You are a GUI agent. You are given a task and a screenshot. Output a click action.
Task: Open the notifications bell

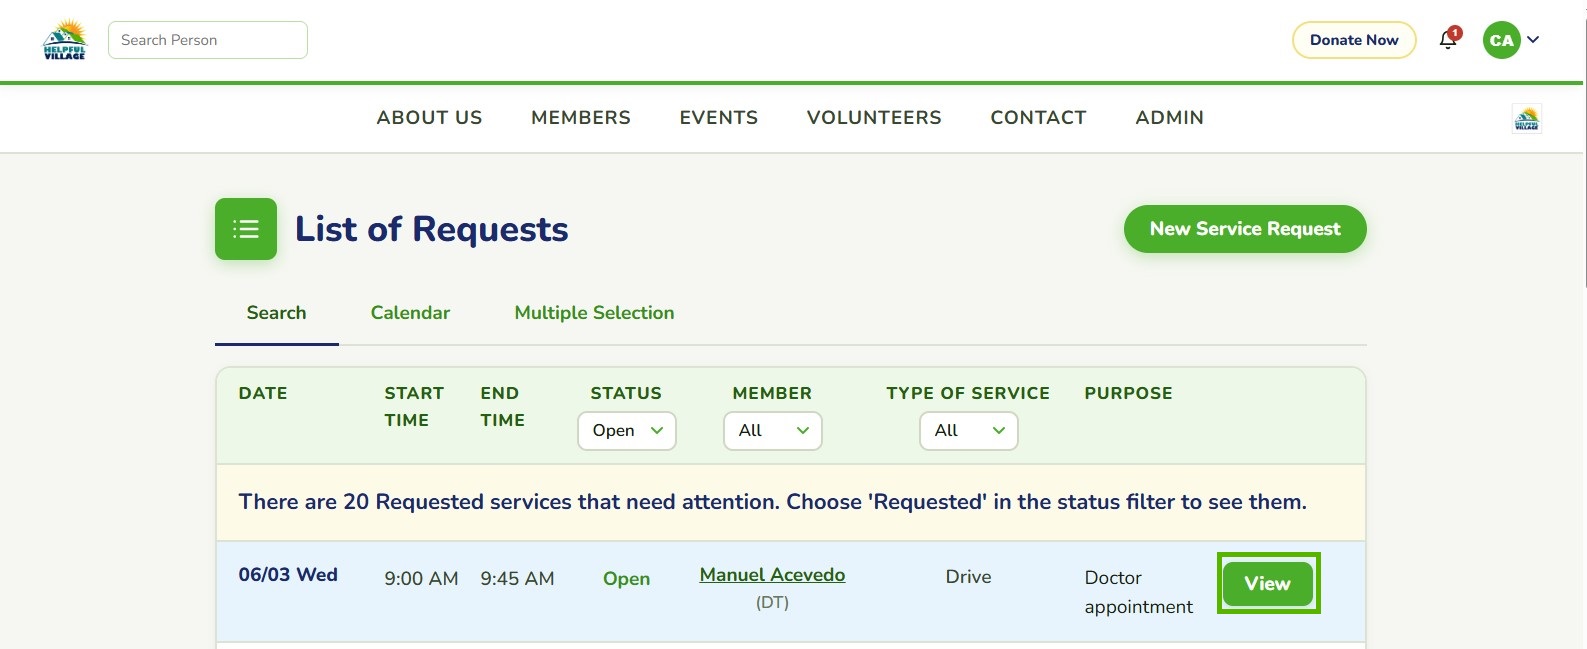[x=1448, y=40]
